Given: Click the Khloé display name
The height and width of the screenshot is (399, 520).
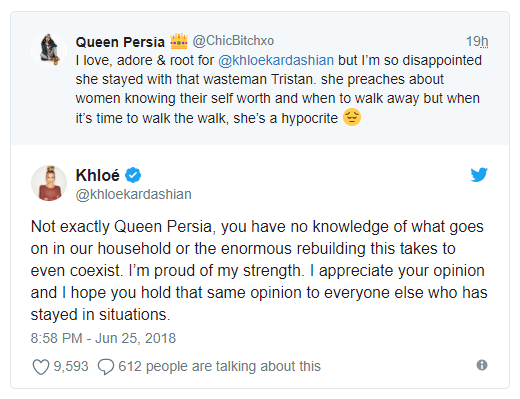Looking at the screenshot, I should [x=98, y=175].
